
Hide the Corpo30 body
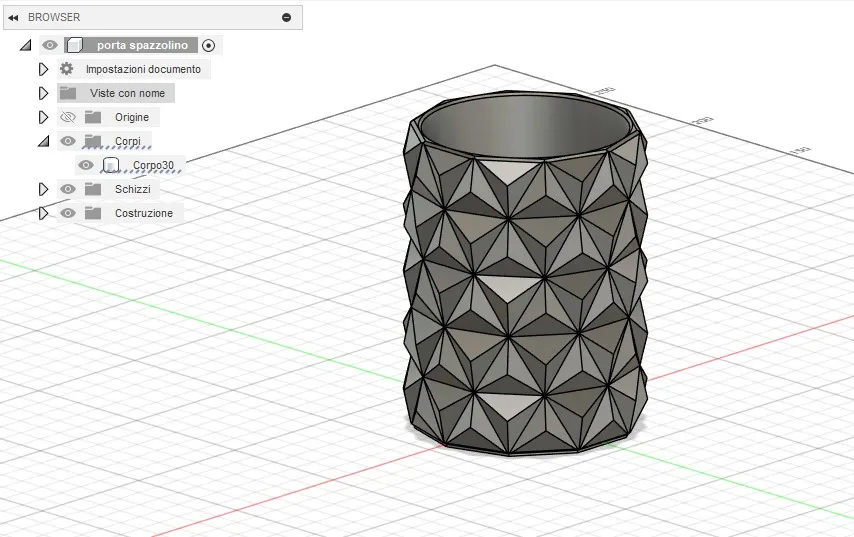(x=86, y=165)
